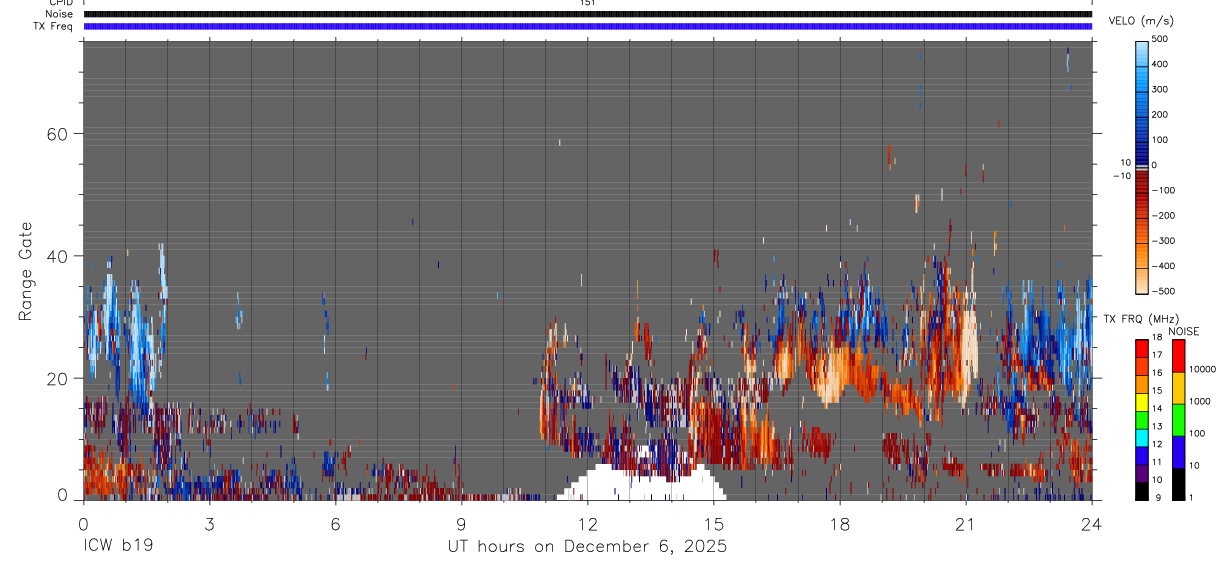Image resolution: width=1228 pixels, height=567 pixels.
Task: Click hour 3 on the UT axis
Action: click(209, 523)
